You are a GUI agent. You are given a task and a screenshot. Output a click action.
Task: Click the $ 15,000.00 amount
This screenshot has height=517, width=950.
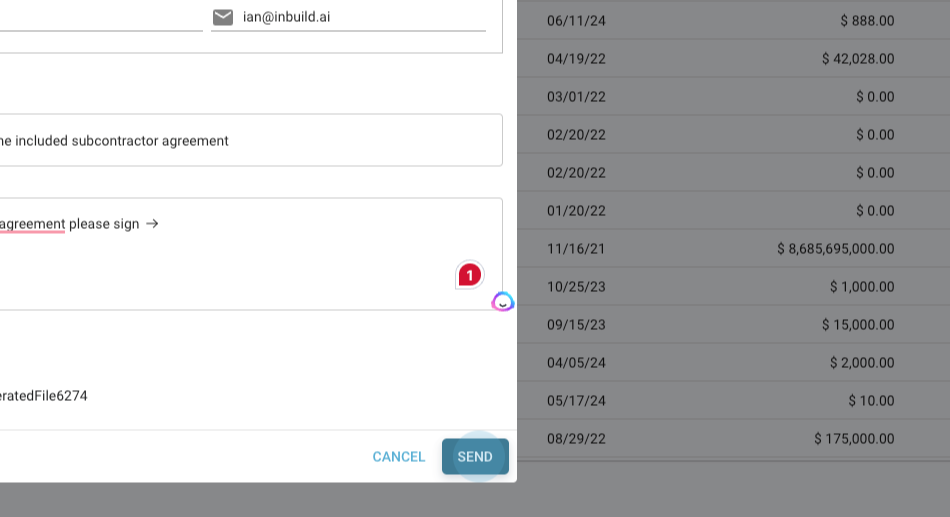858,325
